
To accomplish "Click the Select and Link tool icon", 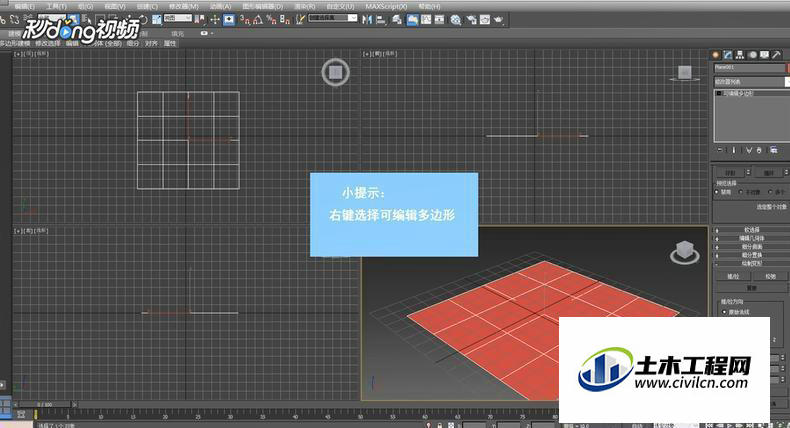I will [3, 20].
